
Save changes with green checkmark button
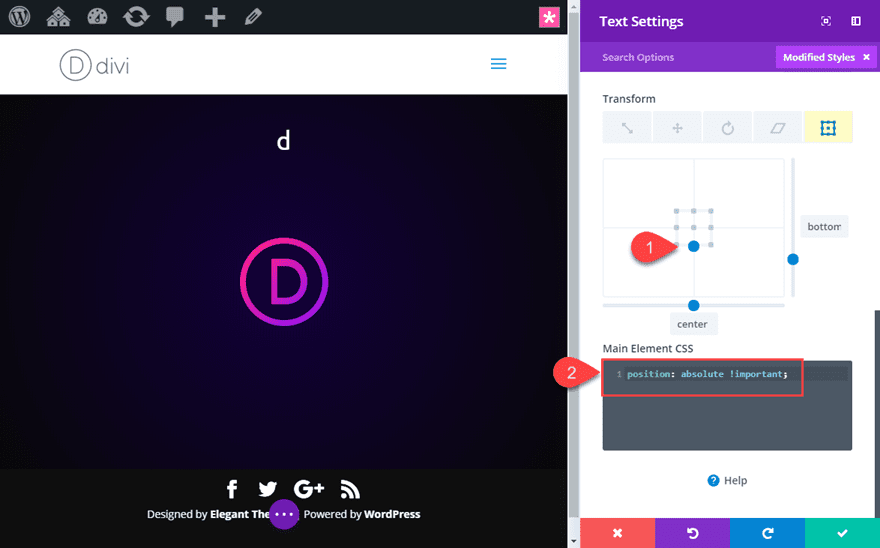click(842, 533)
